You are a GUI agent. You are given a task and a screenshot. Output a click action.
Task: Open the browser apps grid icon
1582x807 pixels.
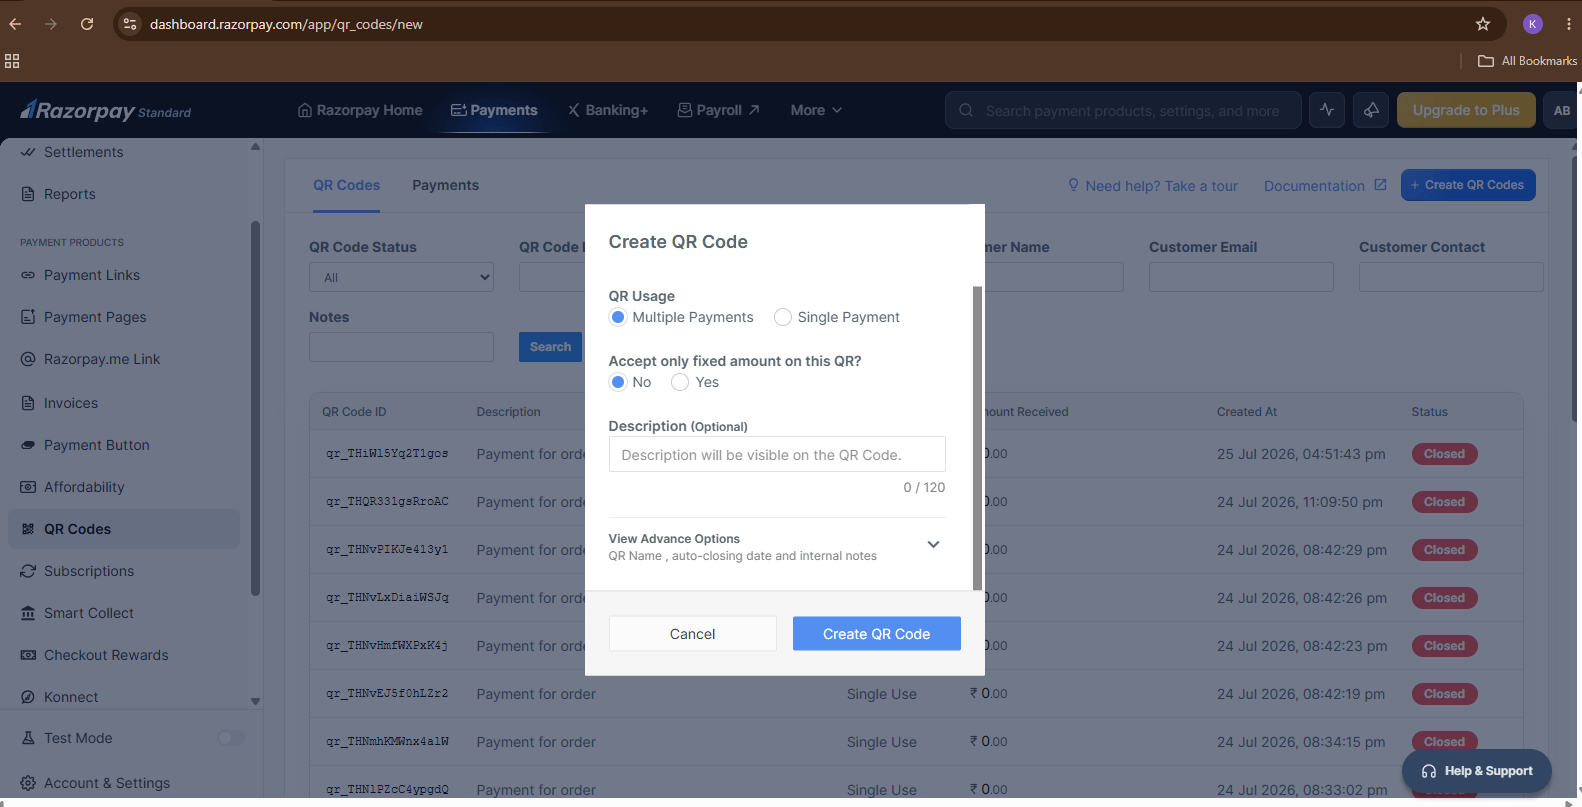(12, 61)
